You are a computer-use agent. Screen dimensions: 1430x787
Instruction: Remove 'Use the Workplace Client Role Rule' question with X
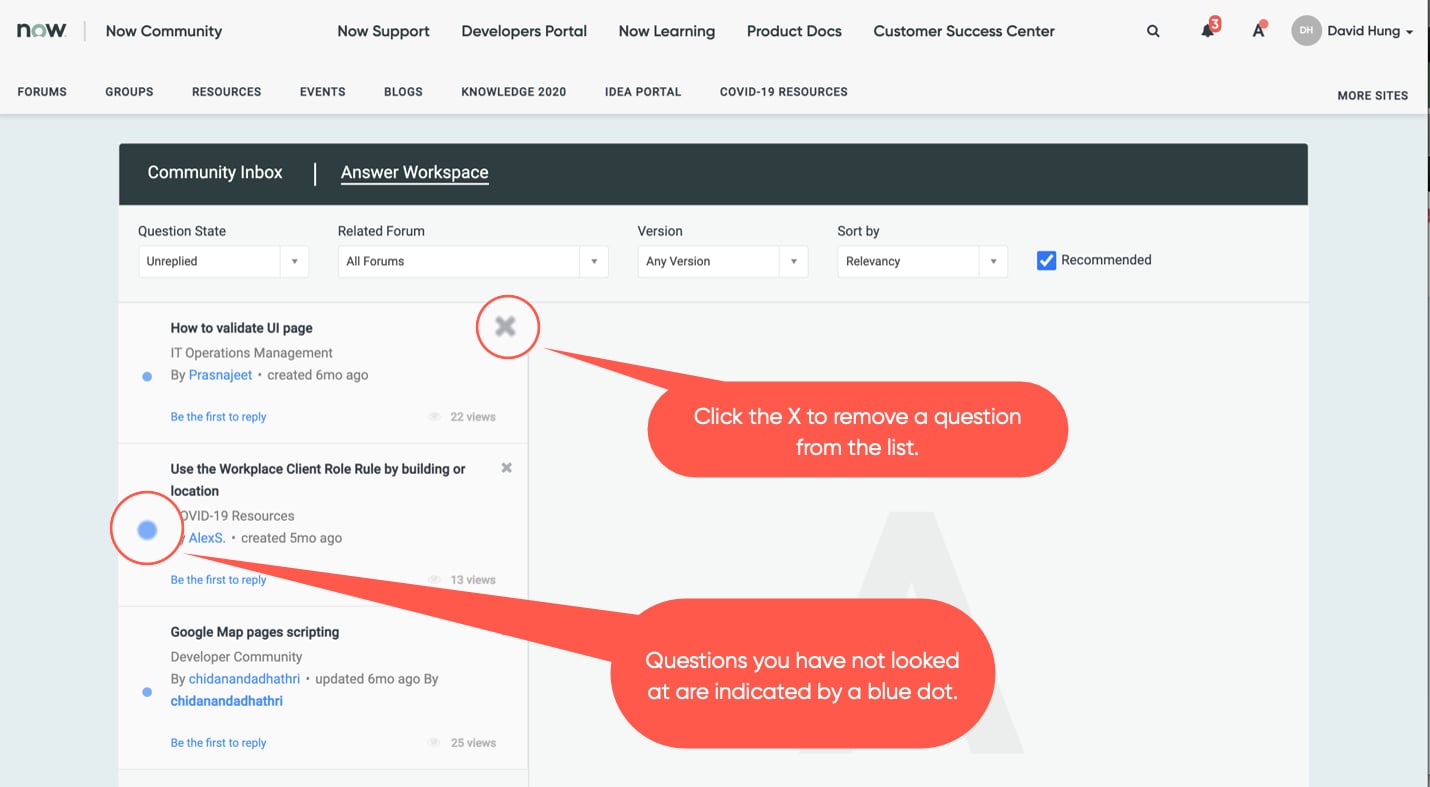pyautogui.click(x=507, y=468)
